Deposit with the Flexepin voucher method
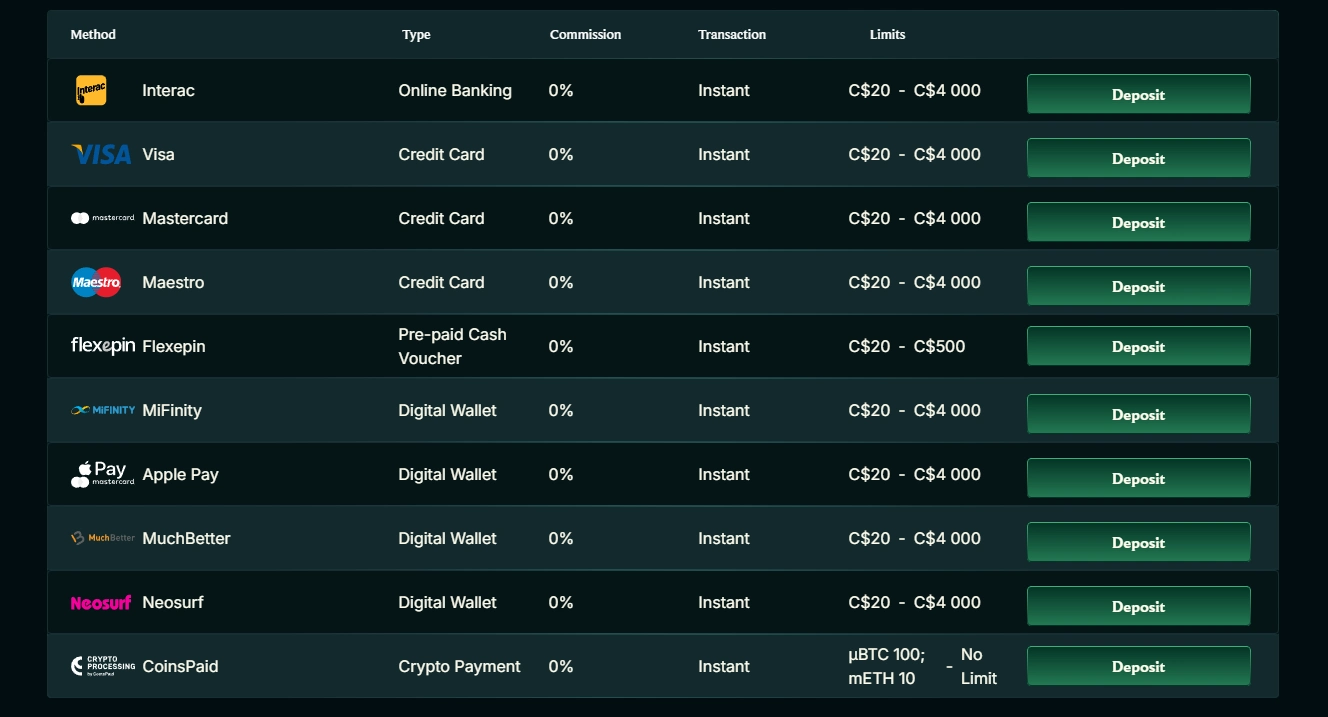This screenshot has width=1328, height=717. (x=1138, y=345)
